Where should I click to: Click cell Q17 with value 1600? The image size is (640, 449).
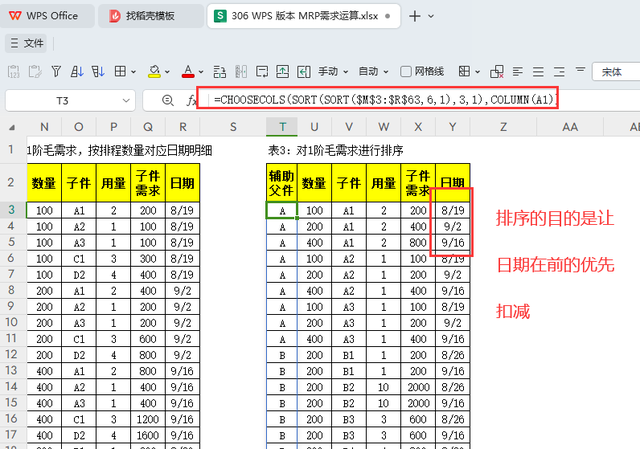[x=148, y=436]
